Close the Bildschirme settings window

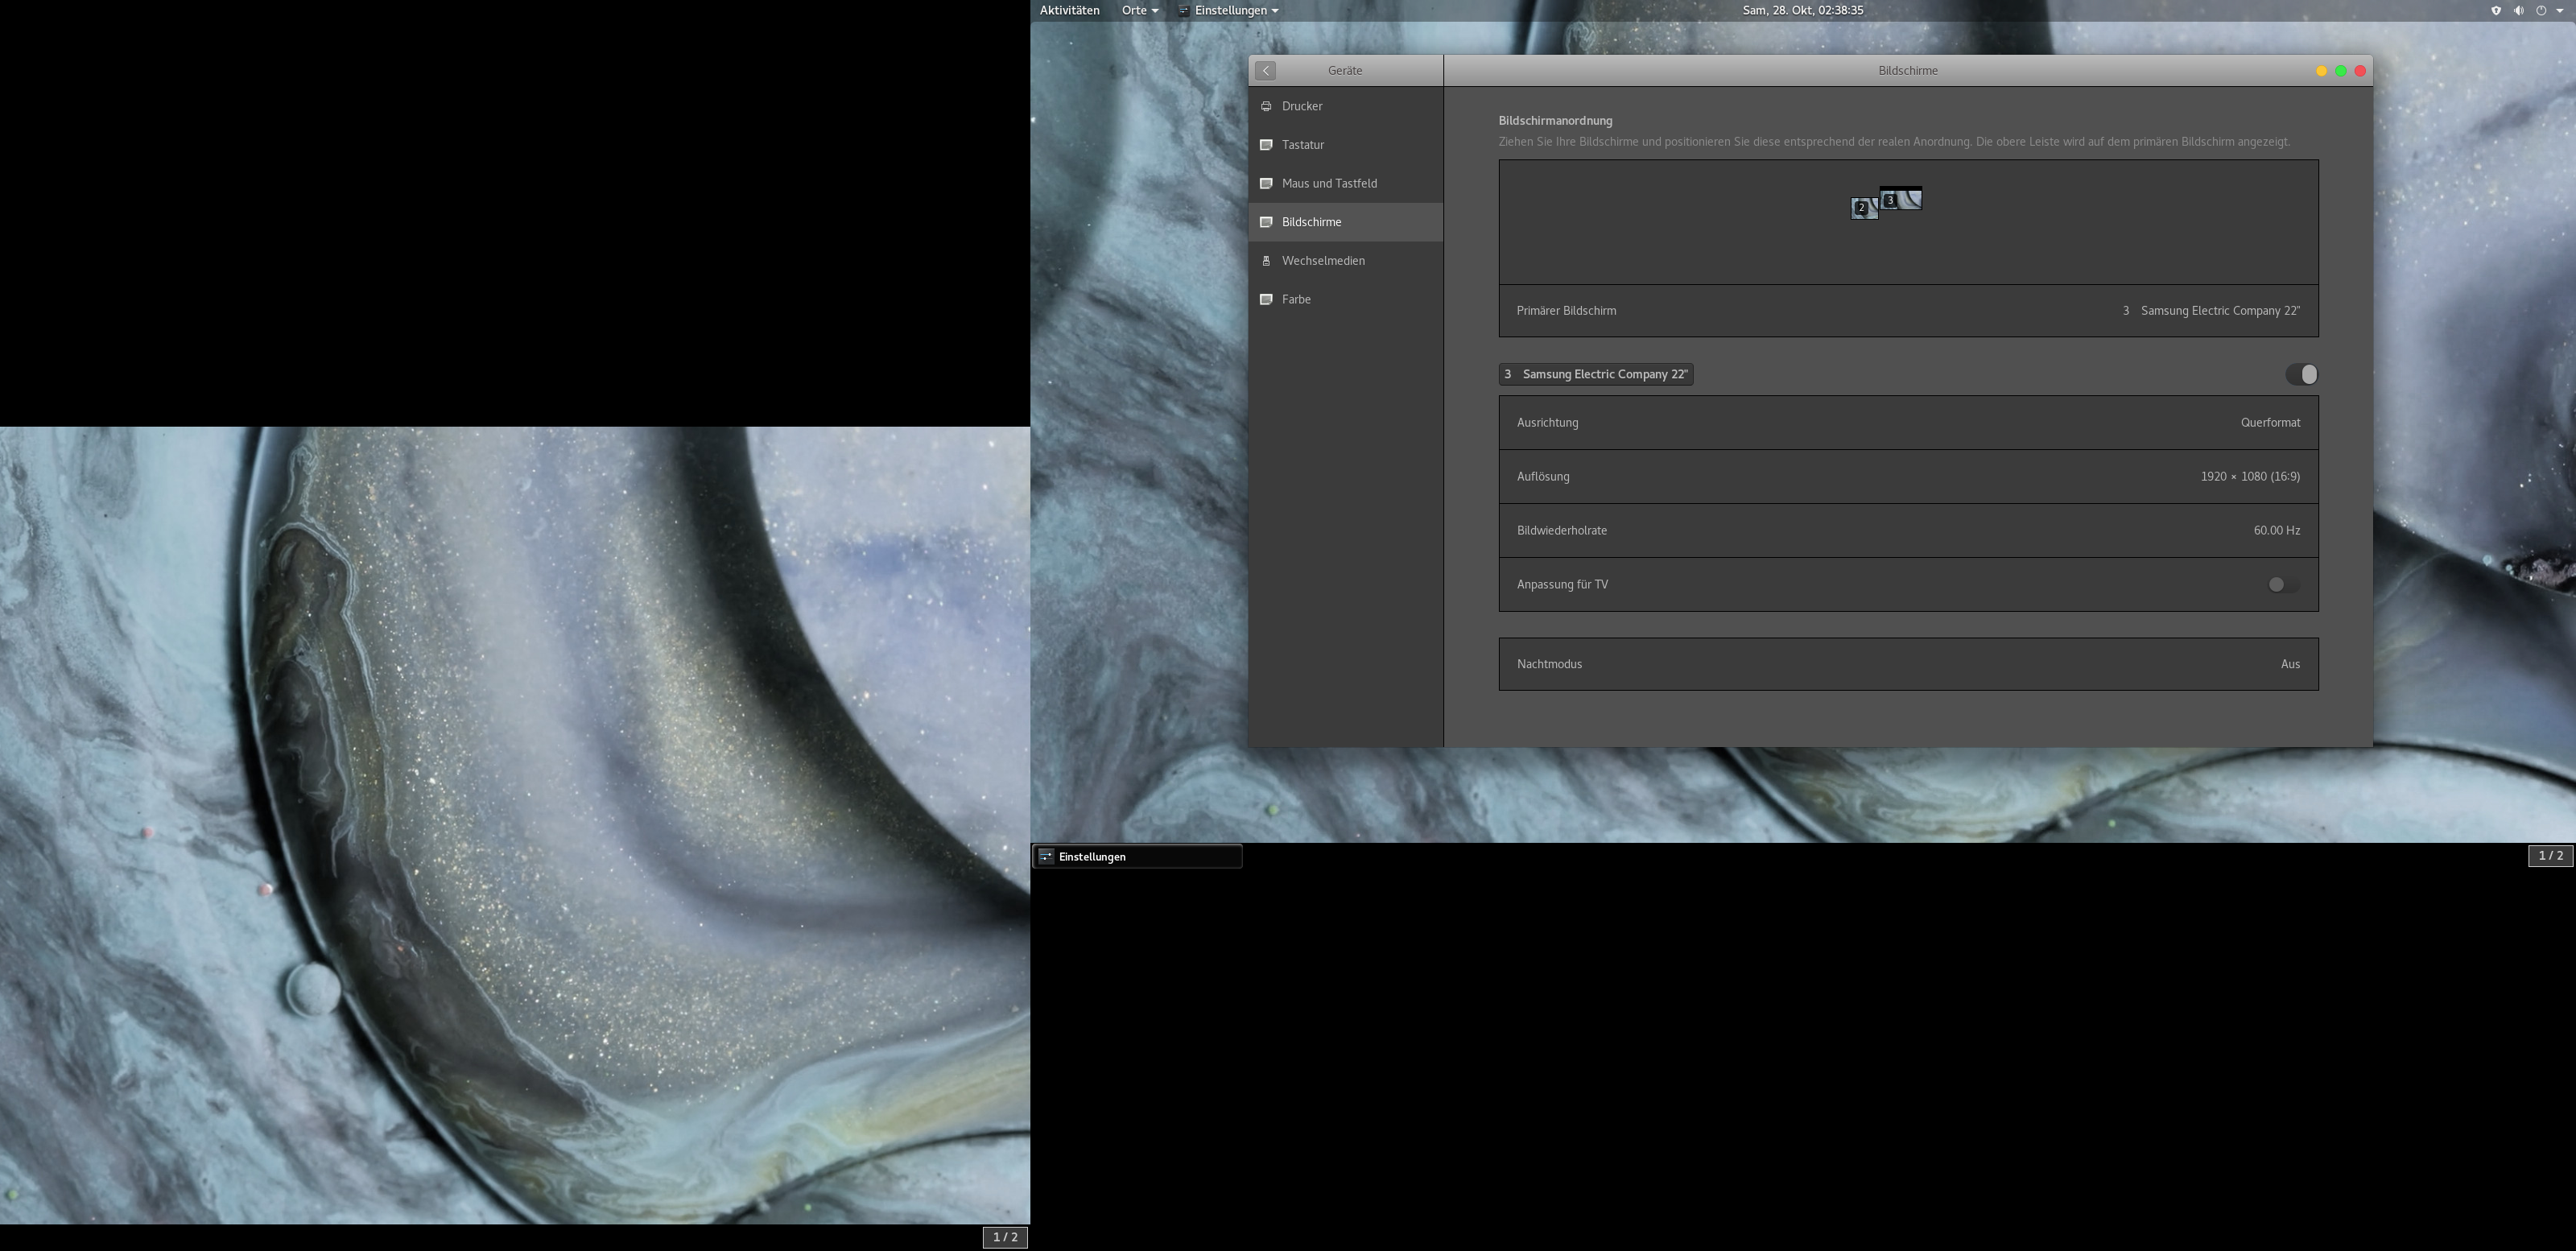(x=2360, y=71)
